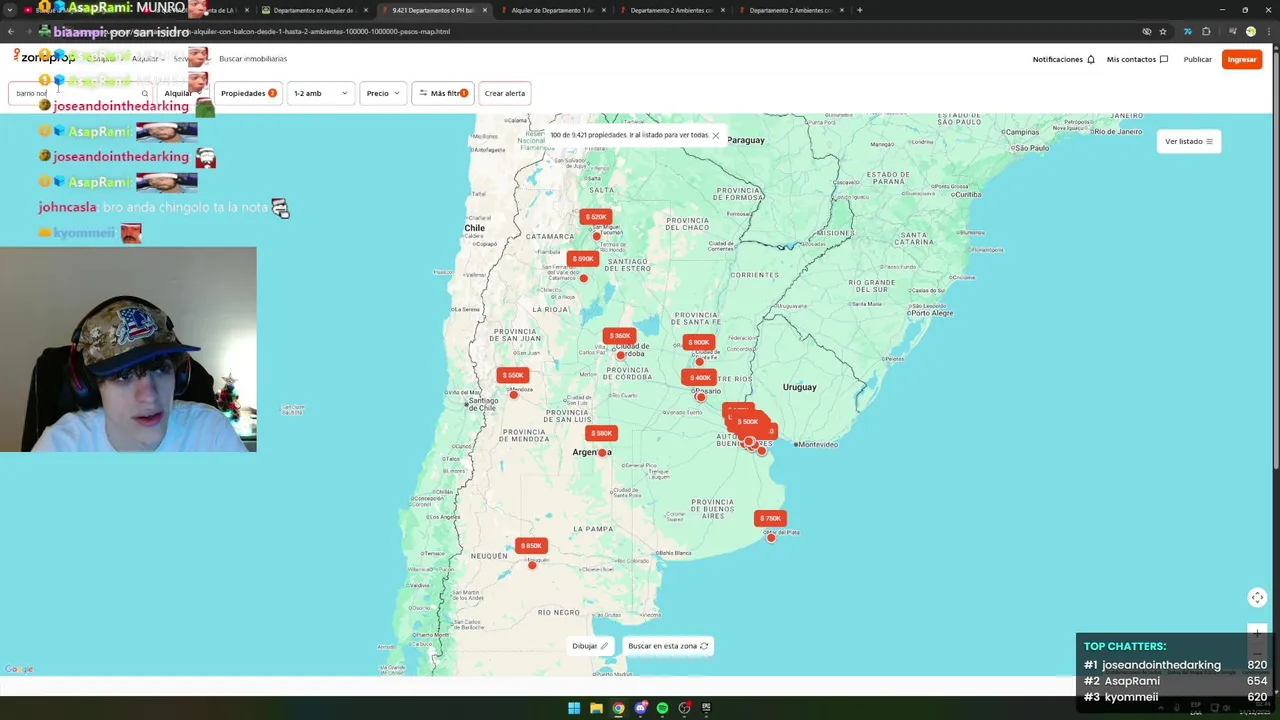Image resolution: width=1280 pixels, height=720 pixels.
Task: Open Discord from the taskbar
Action: [640, 708]
